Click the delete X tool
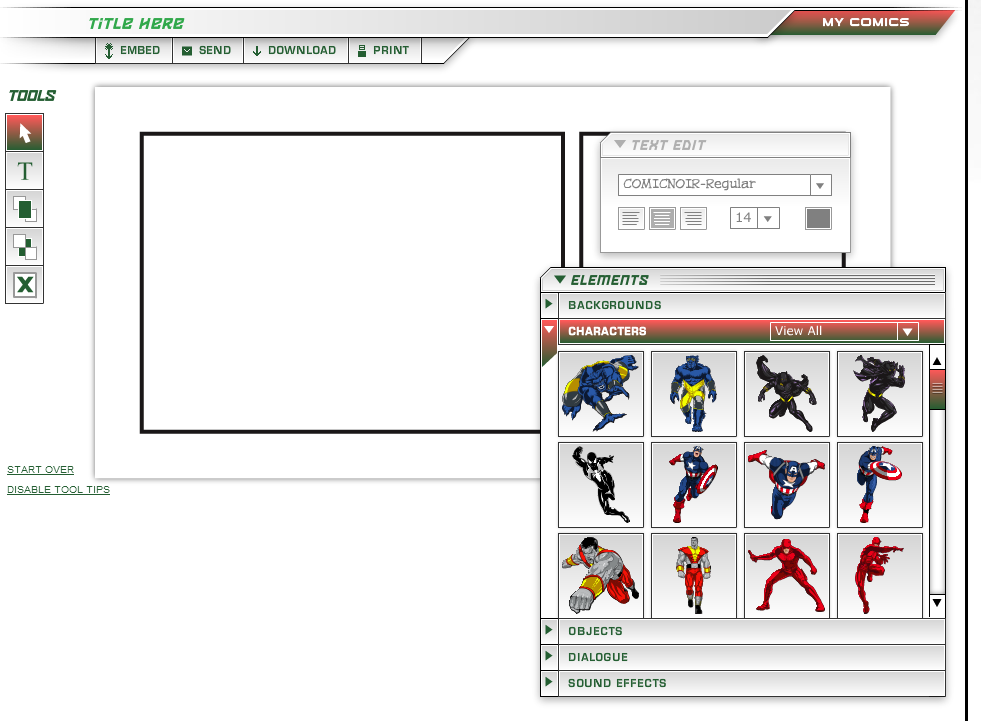 (24, 285)
